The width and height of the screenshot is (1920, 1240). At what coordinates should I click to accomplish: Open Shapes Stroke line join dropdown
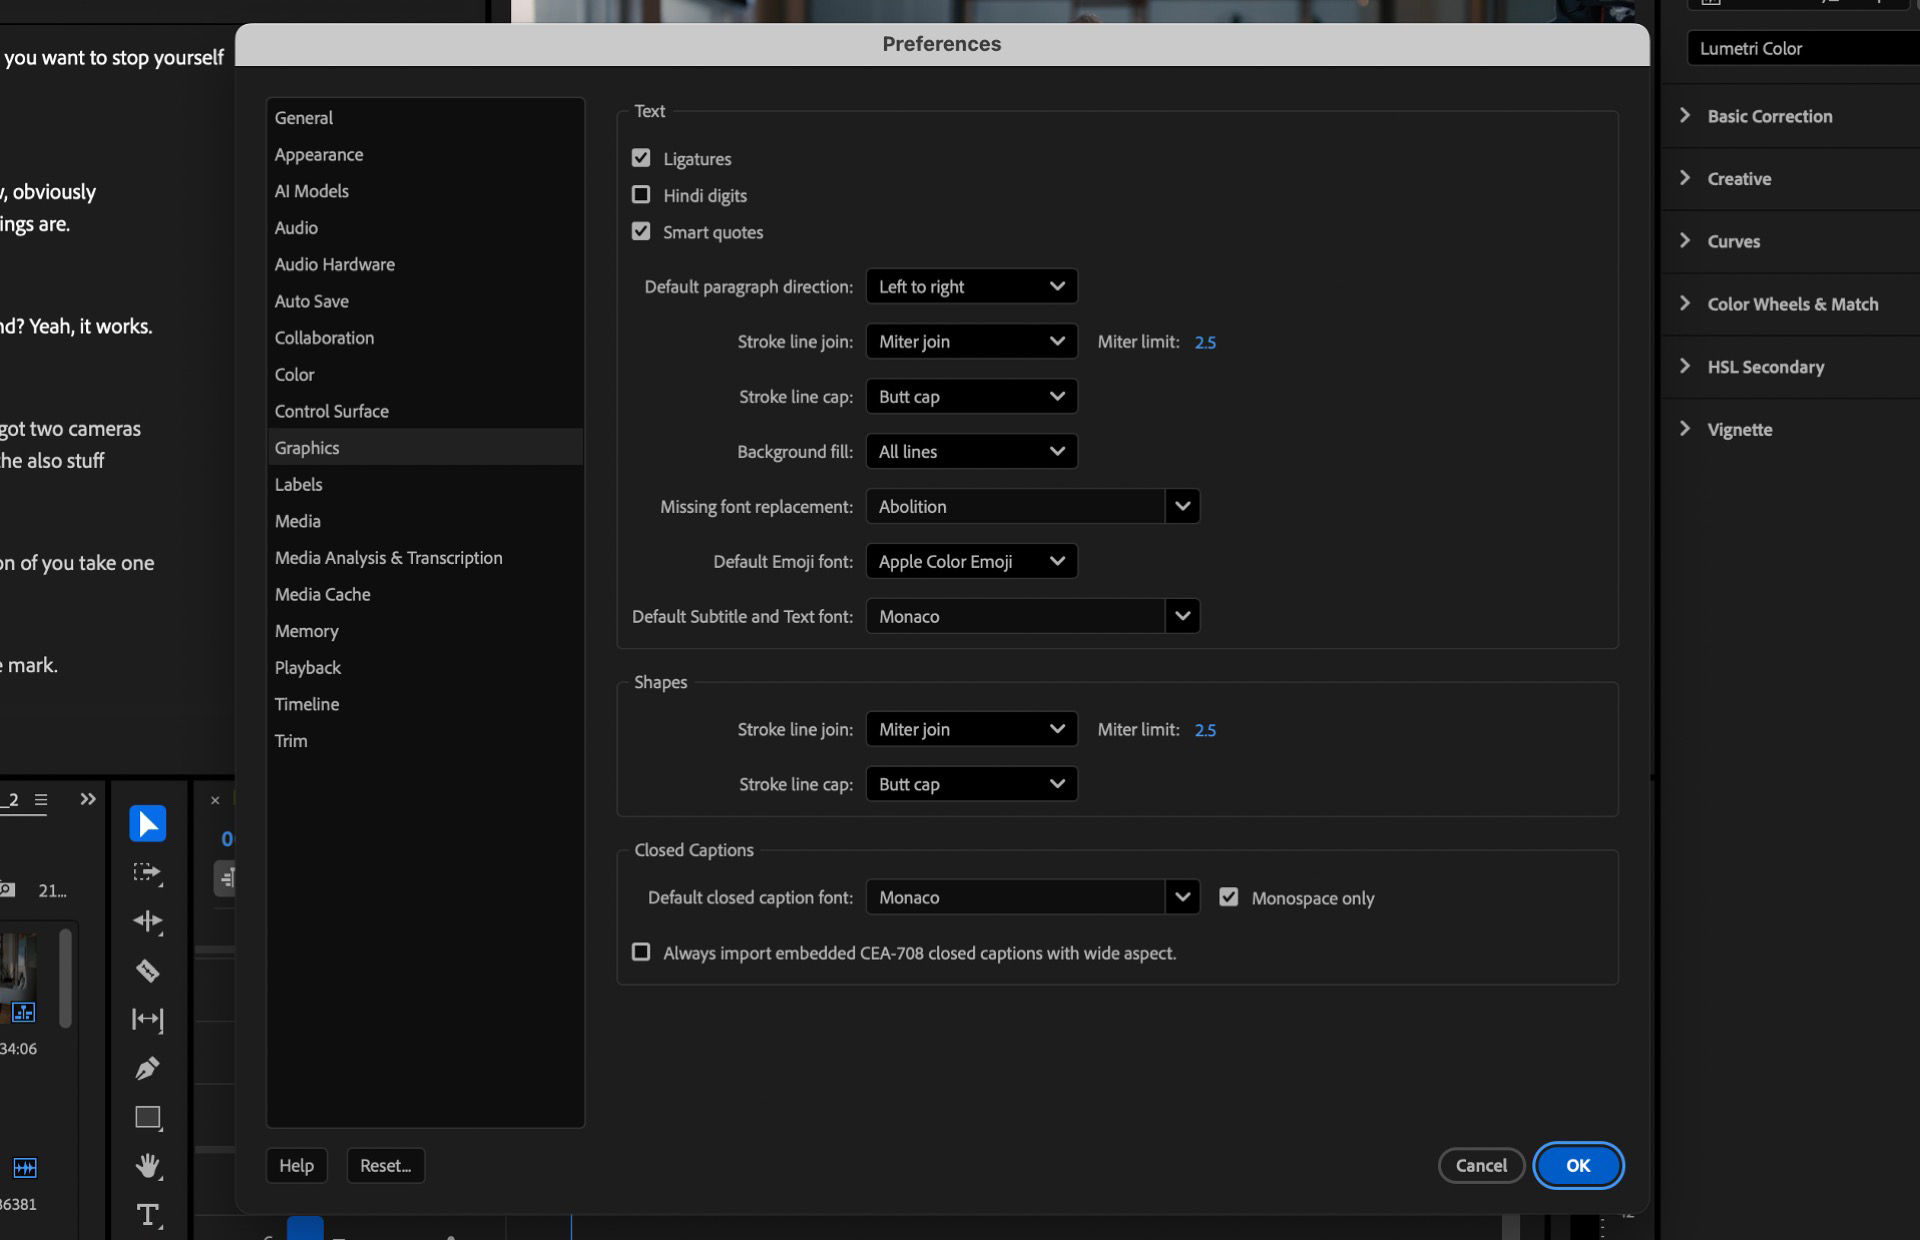971,730
